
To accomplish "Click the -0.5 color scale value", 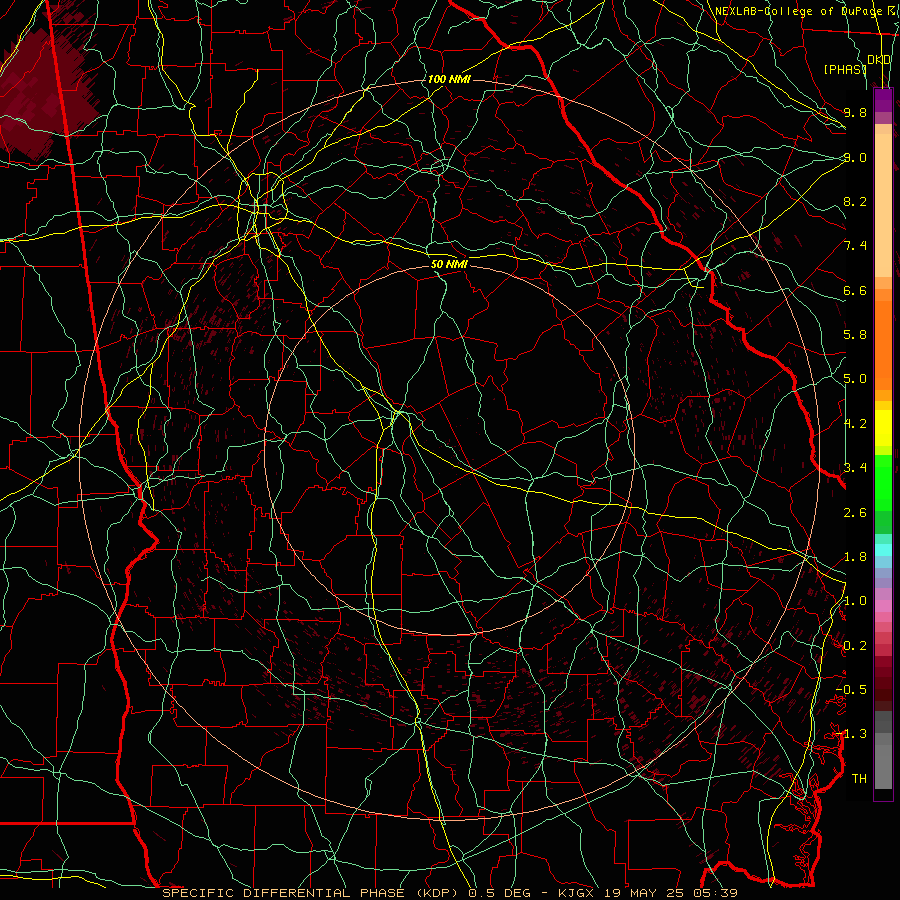I will [x=851, y=690].
